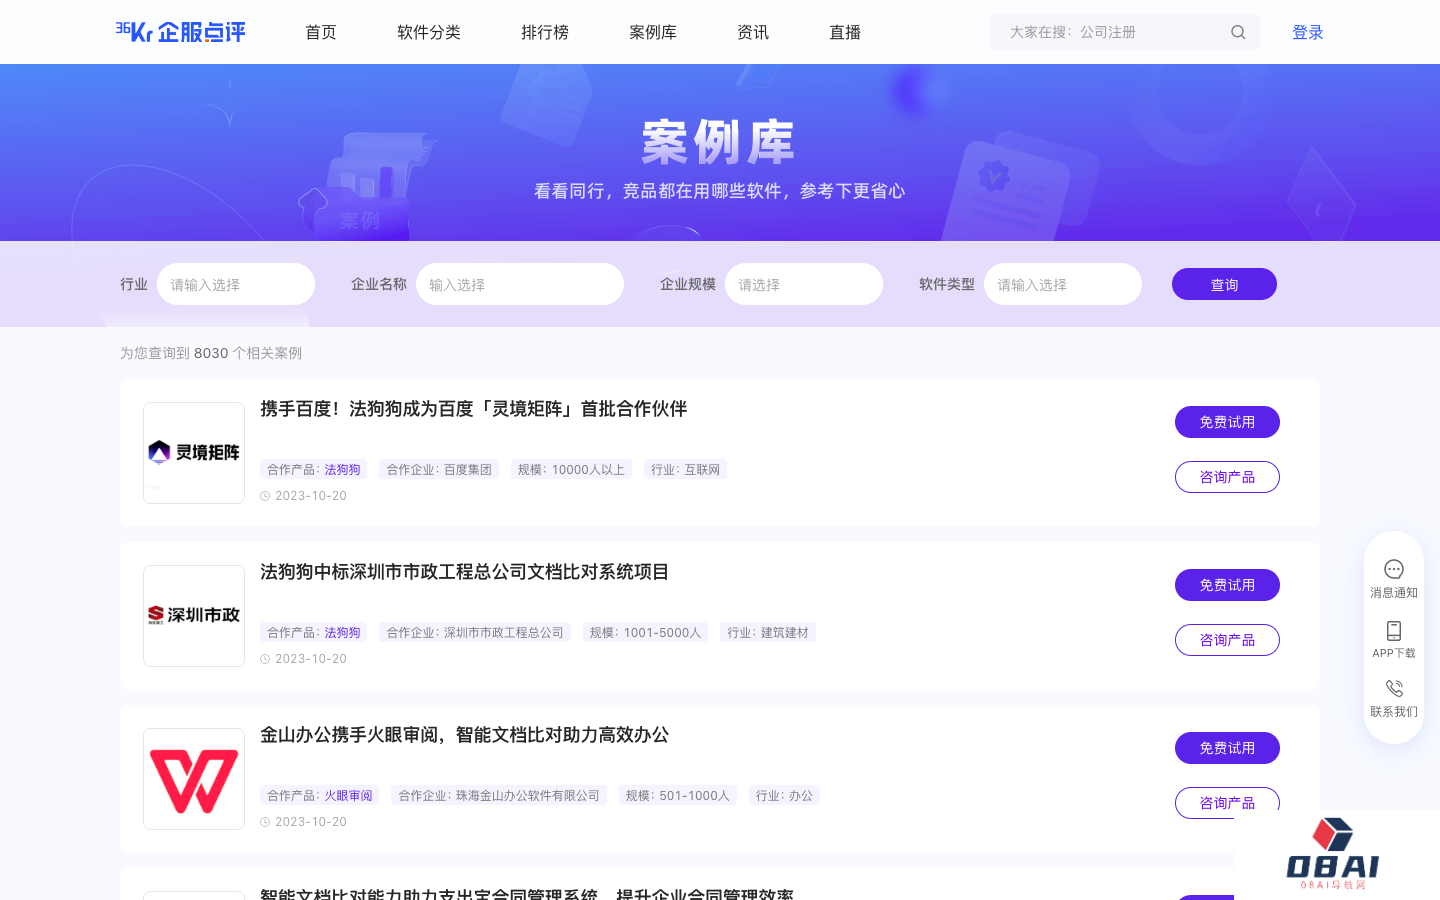Click 联系我们 telephone icon

(1394, 689)
